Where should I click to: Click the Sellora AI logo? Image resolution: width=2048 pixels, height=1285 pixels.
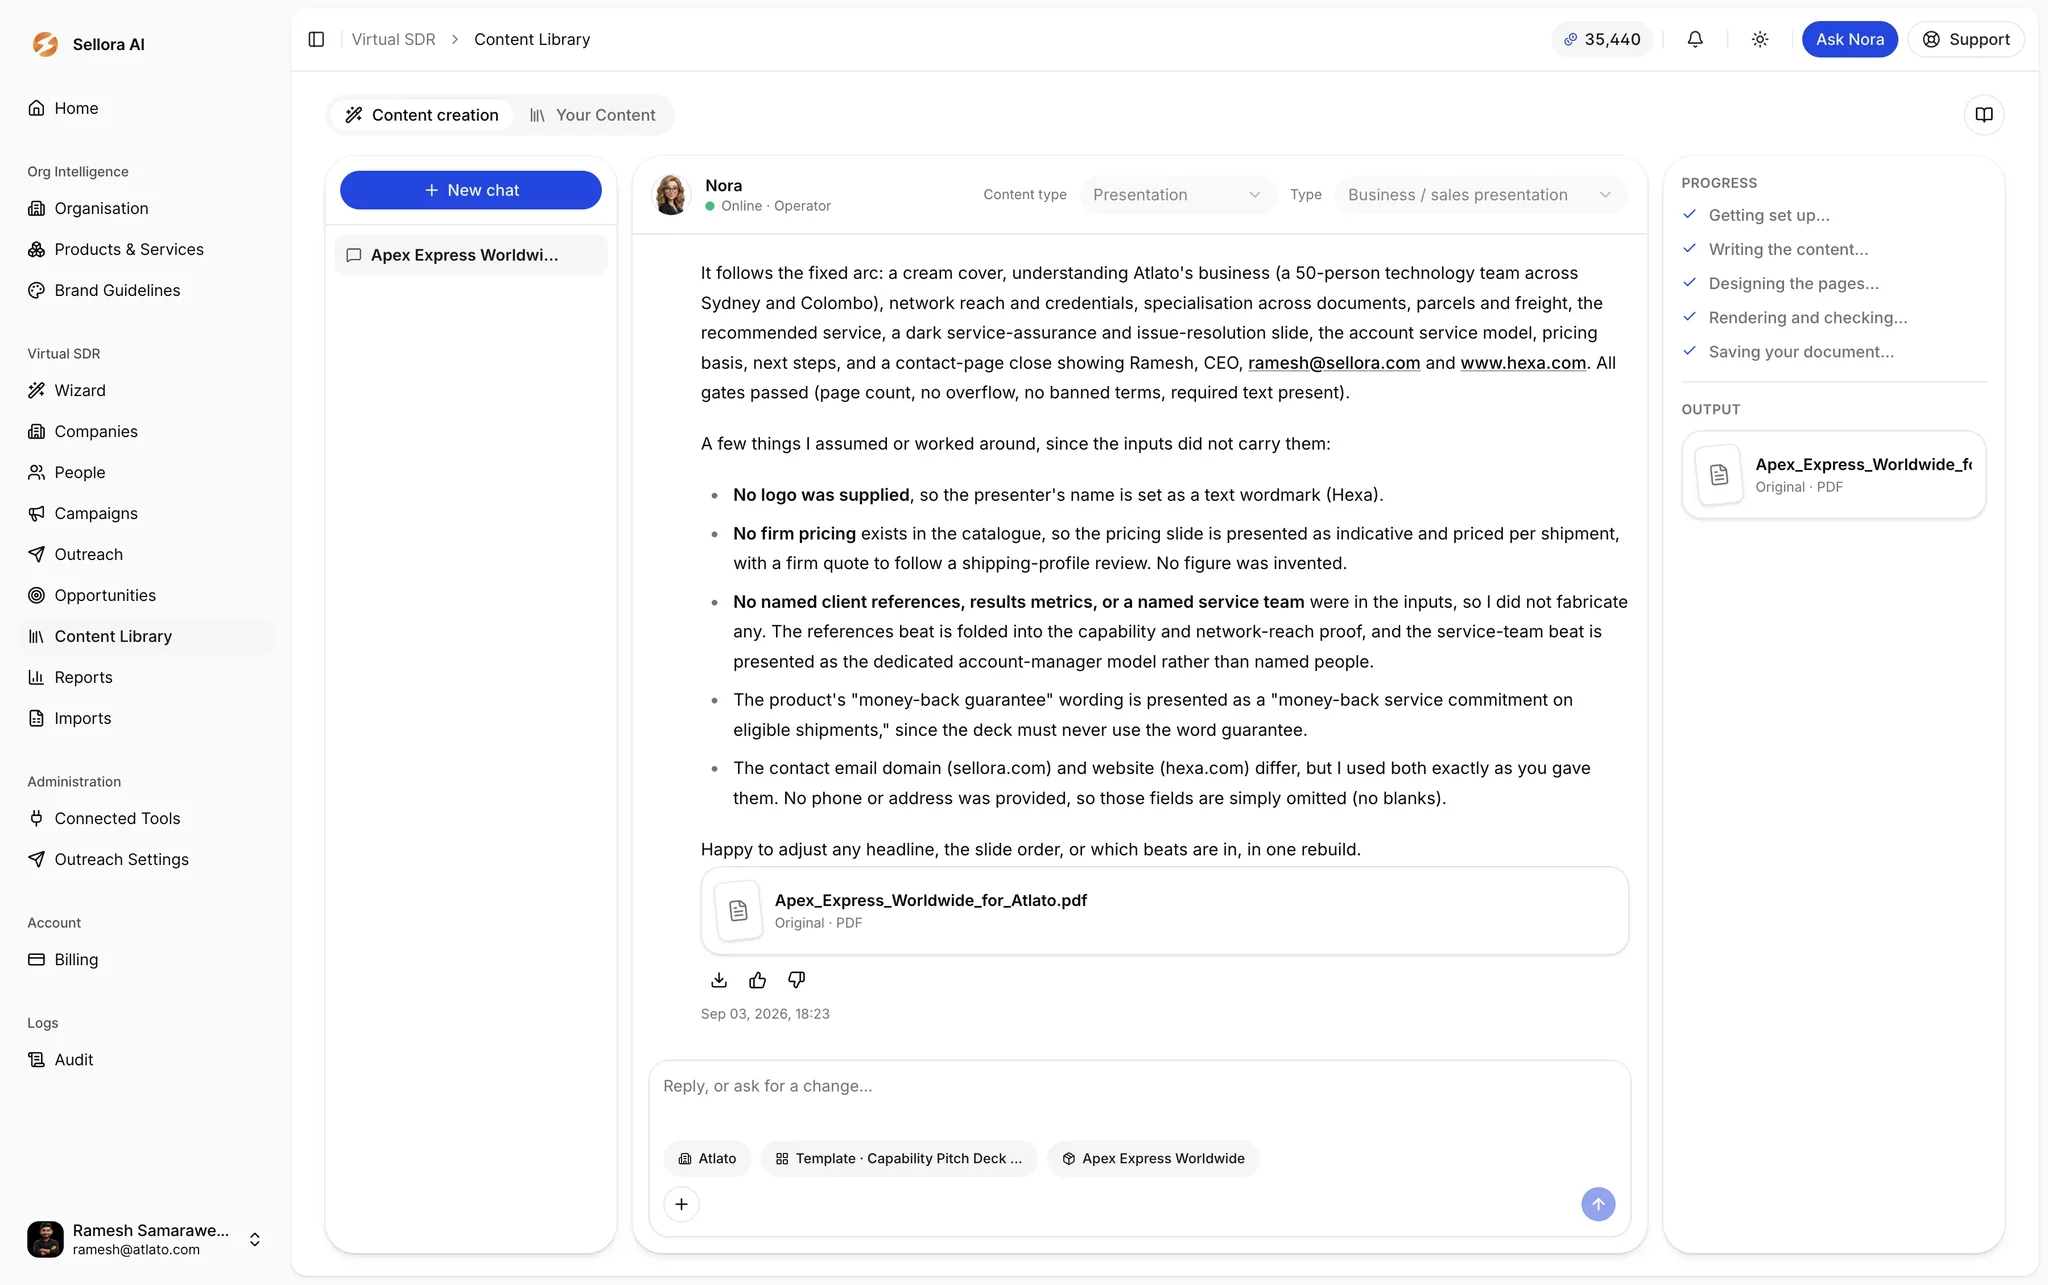(x=45, y=44)
